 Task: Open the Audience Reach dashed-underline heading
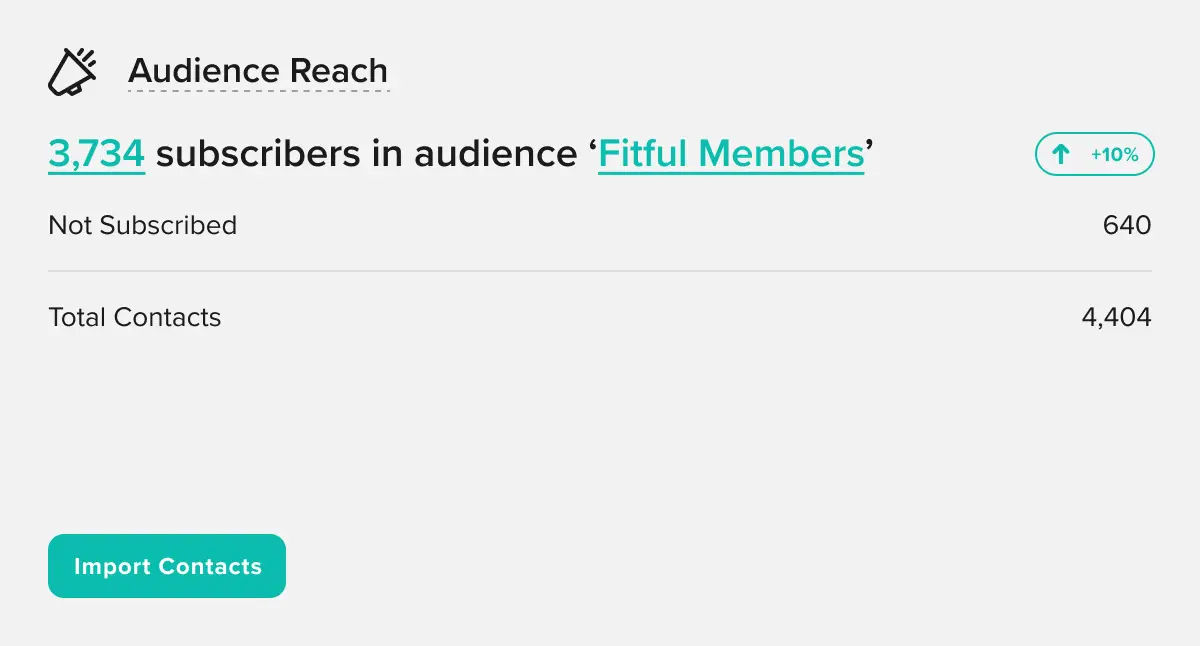258,71
